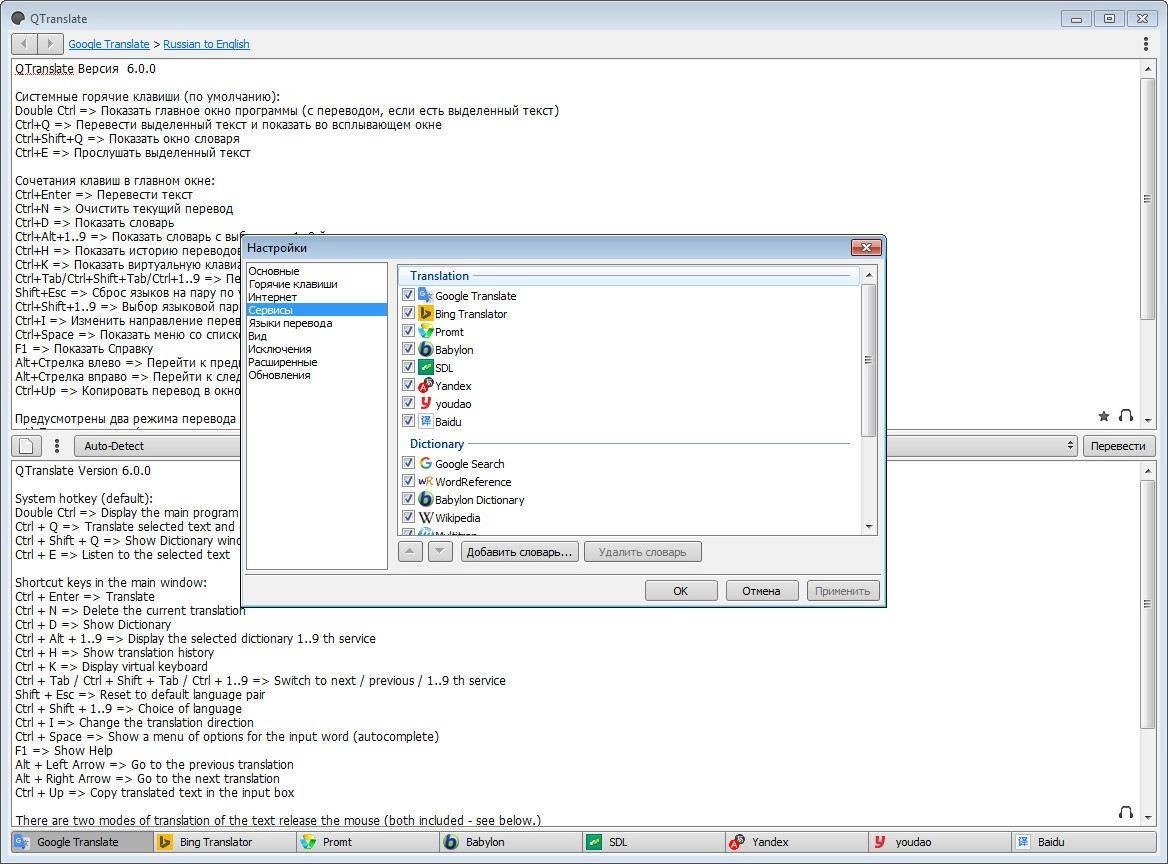Click the Перевести translate button

(x=1117, y=446)
